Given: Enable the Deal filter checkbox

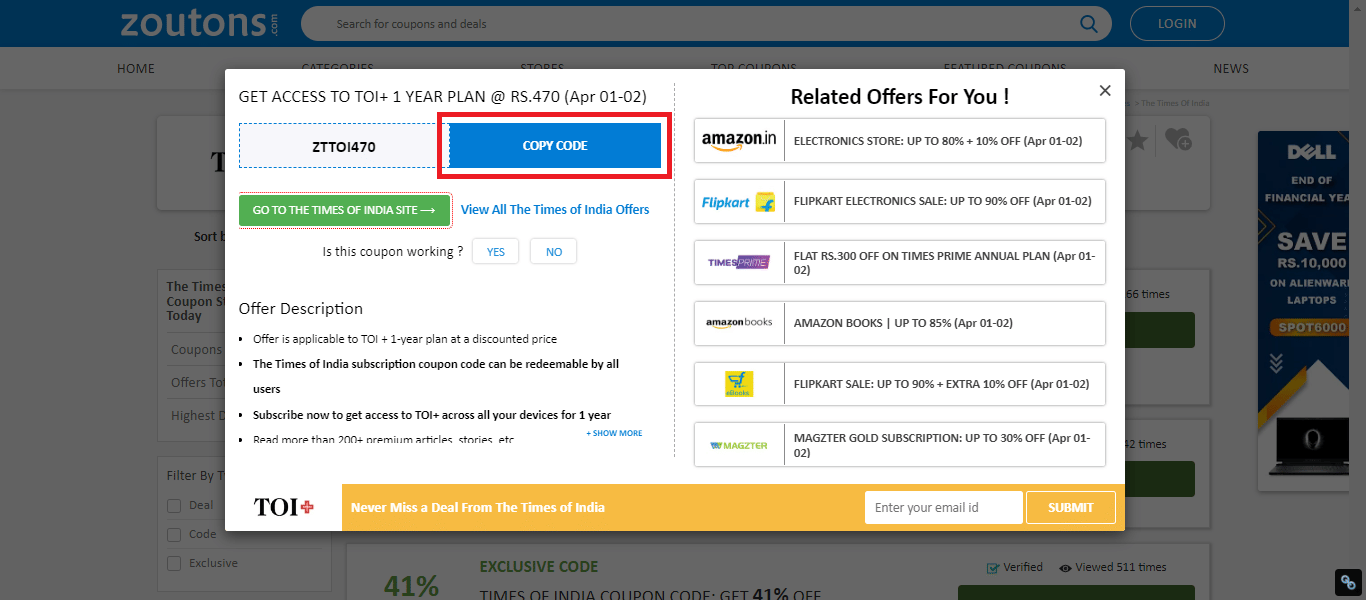Looking at the screenshot, I should [172, 505].
